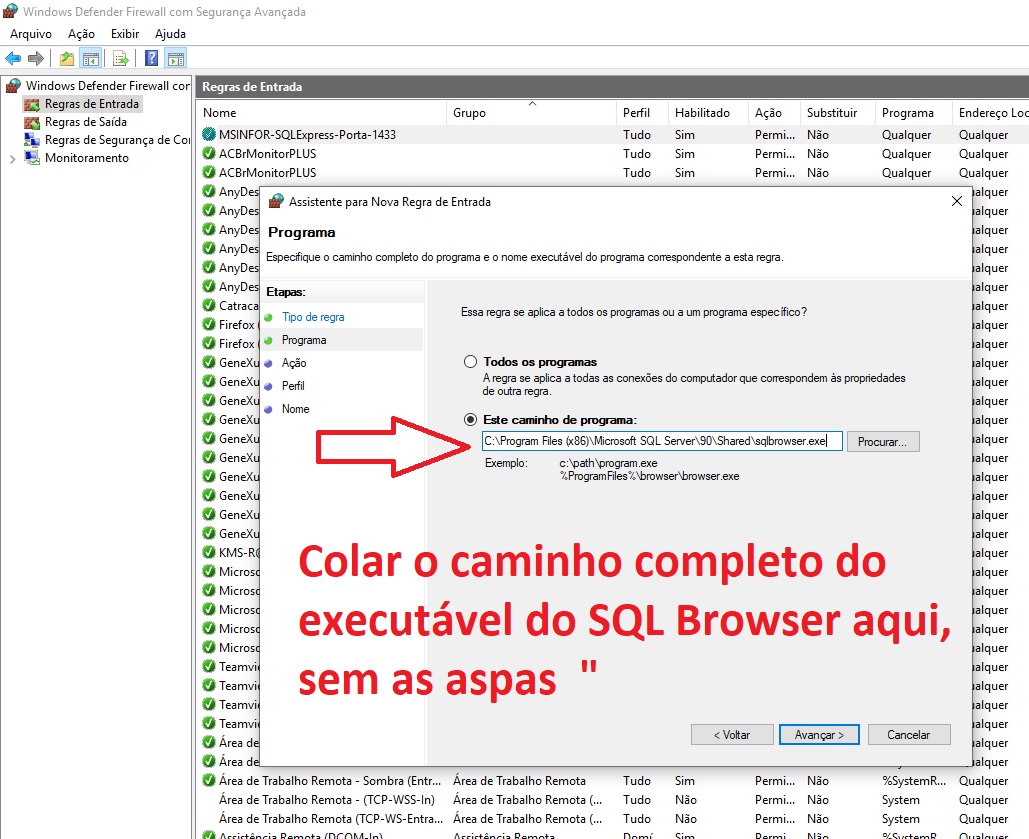Viewport: 1029px width, 839px height.
Task: Click the firewall icon in the main title bar
Action: pos(10,11)
